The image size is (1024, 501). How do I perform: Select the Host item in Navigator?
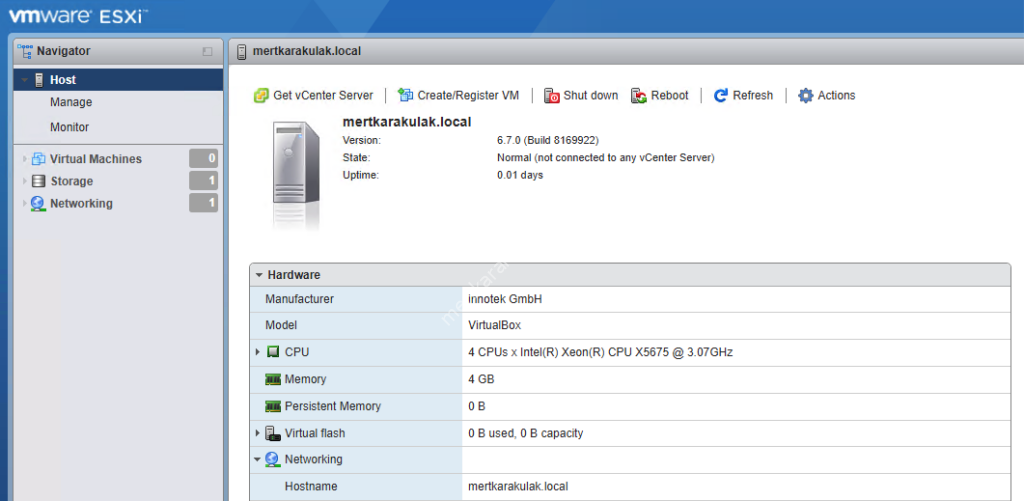tap(62, 80)
